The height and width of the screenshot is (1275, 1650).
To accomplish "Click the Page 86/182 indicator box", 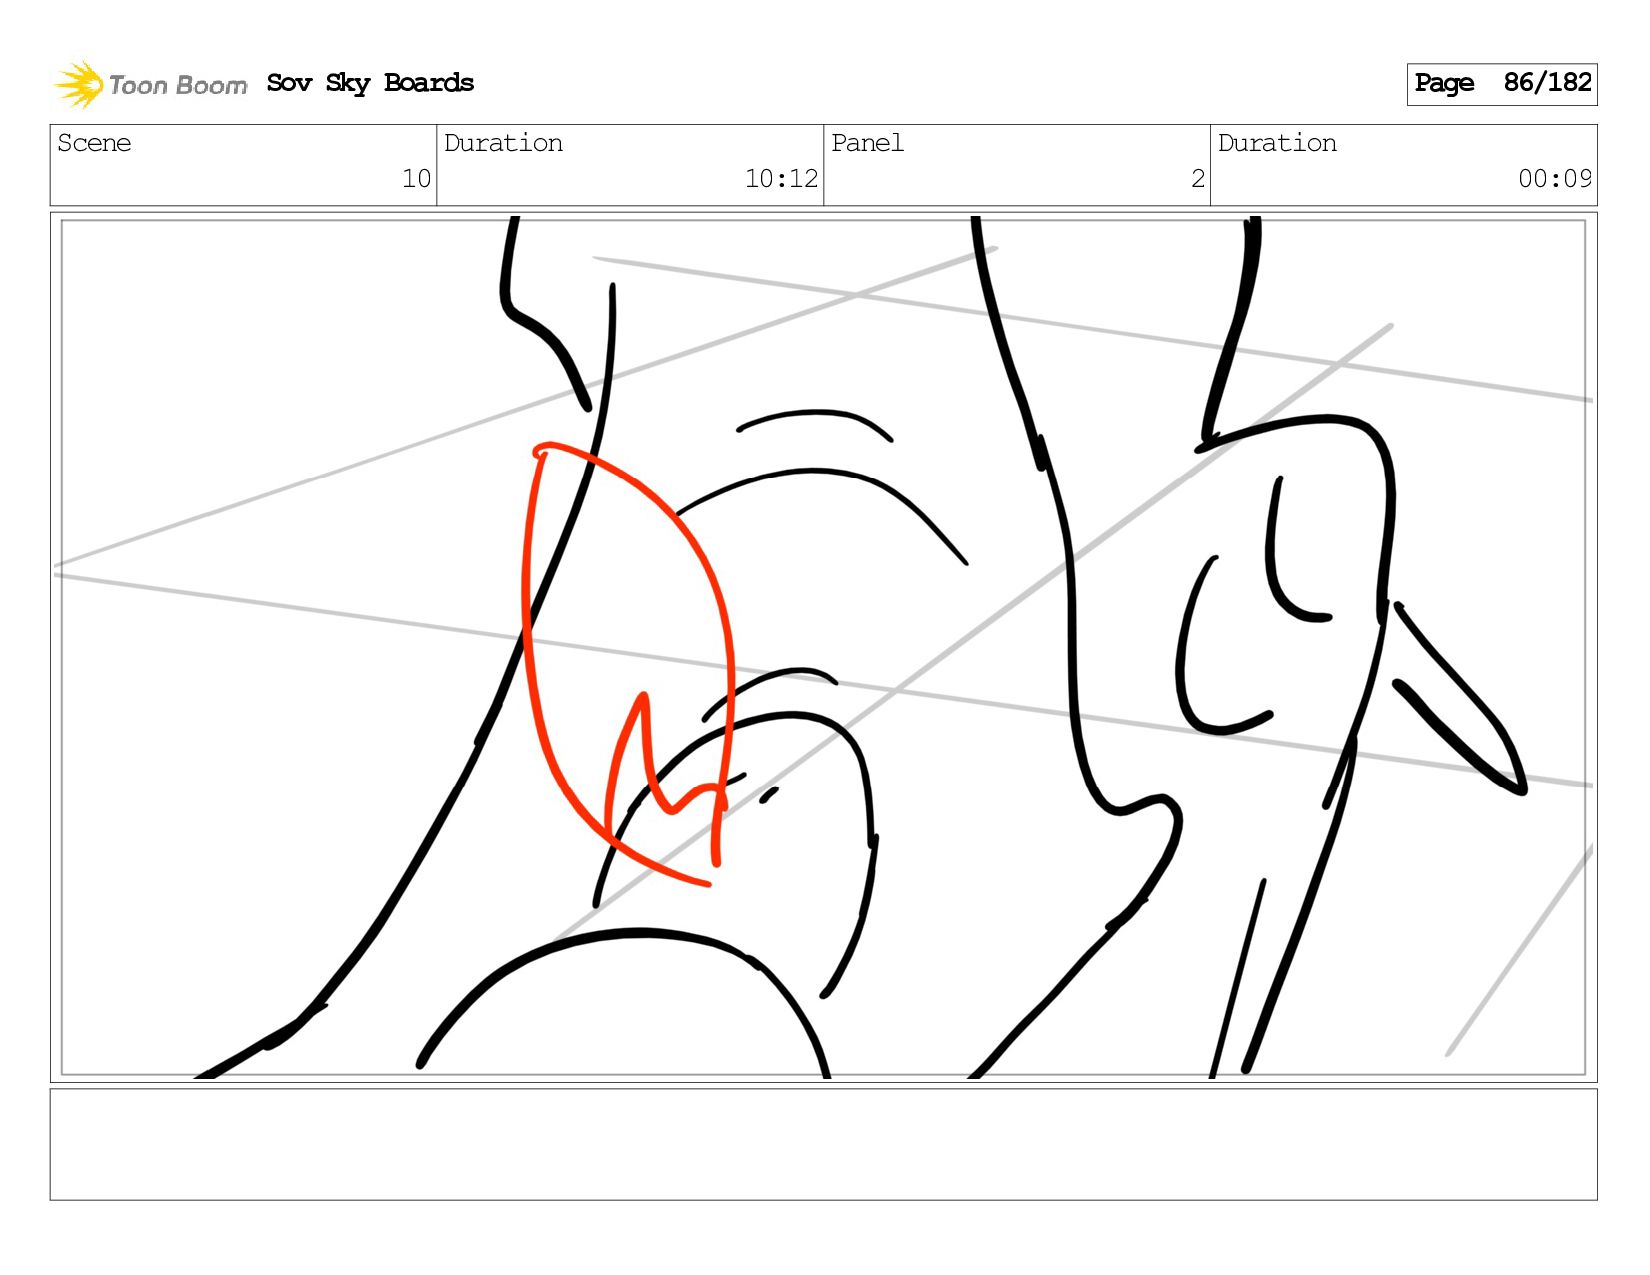I will [1501, 84].
